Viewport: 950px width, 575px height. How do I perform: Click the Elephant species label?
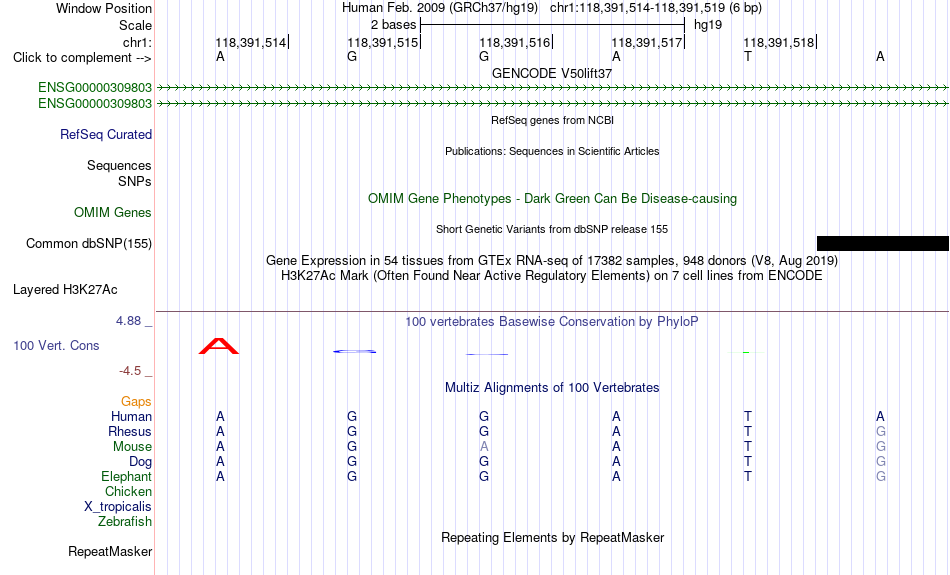[x=126, y=477]
